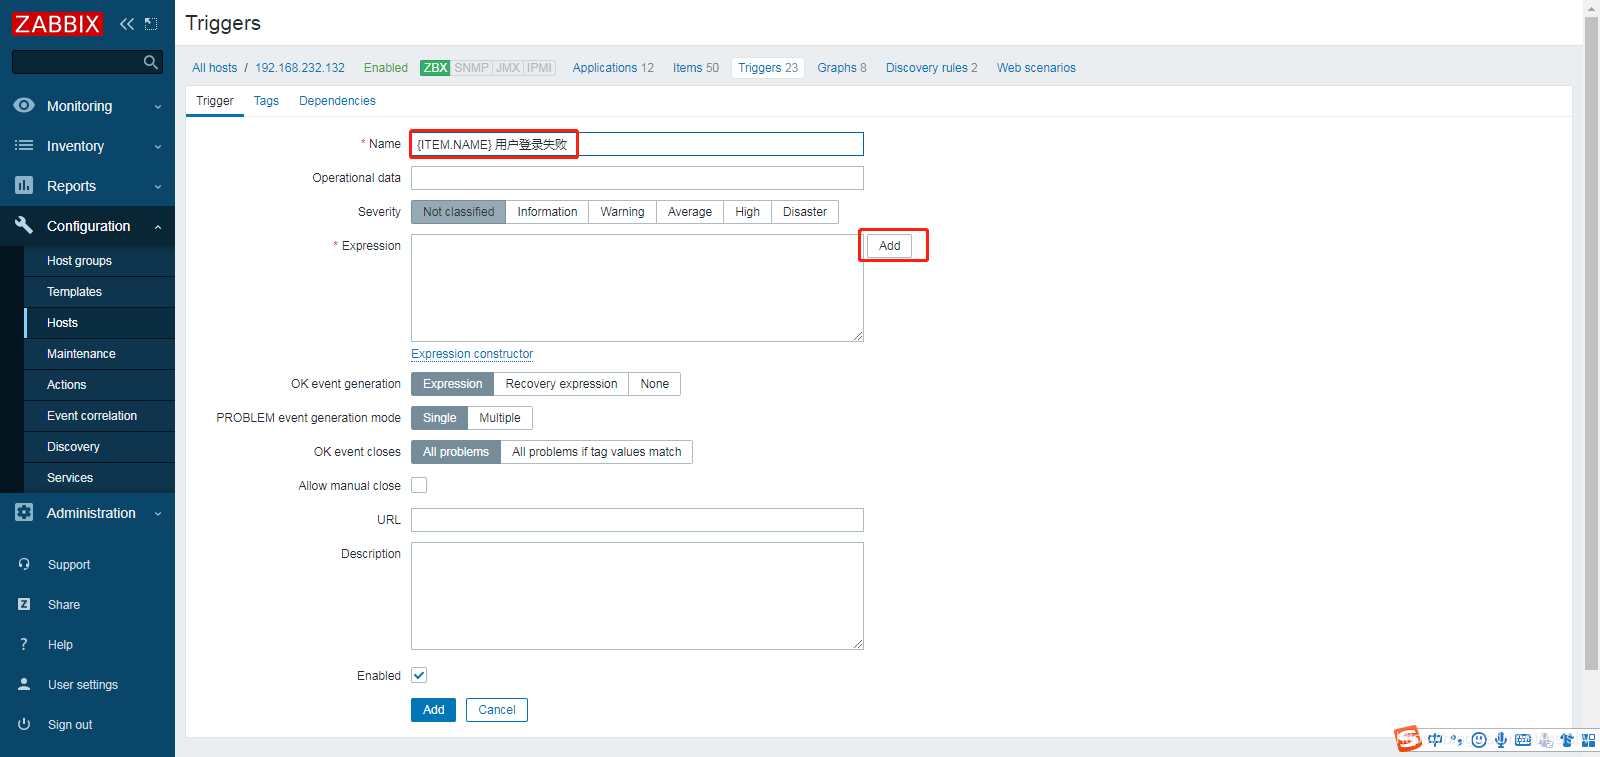
Task: Collapse the Configuration menu chevron
Action: pos(158,227)
